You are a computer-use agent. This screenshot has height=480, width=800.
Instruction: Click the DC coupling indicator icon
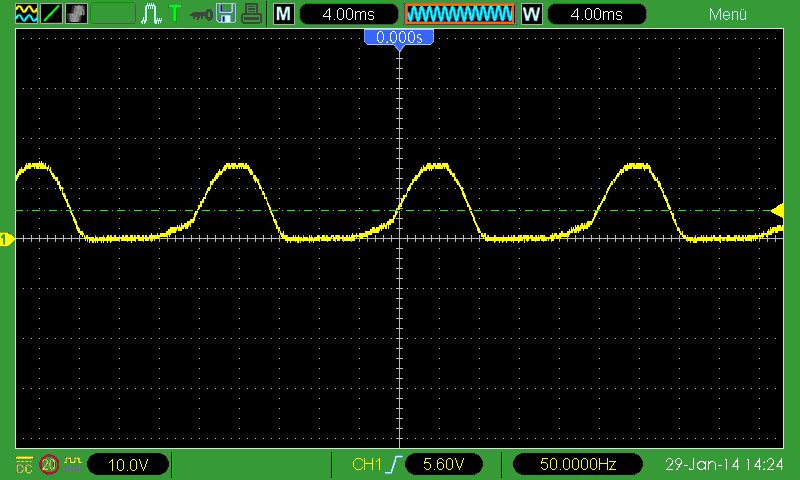[24, 464]
